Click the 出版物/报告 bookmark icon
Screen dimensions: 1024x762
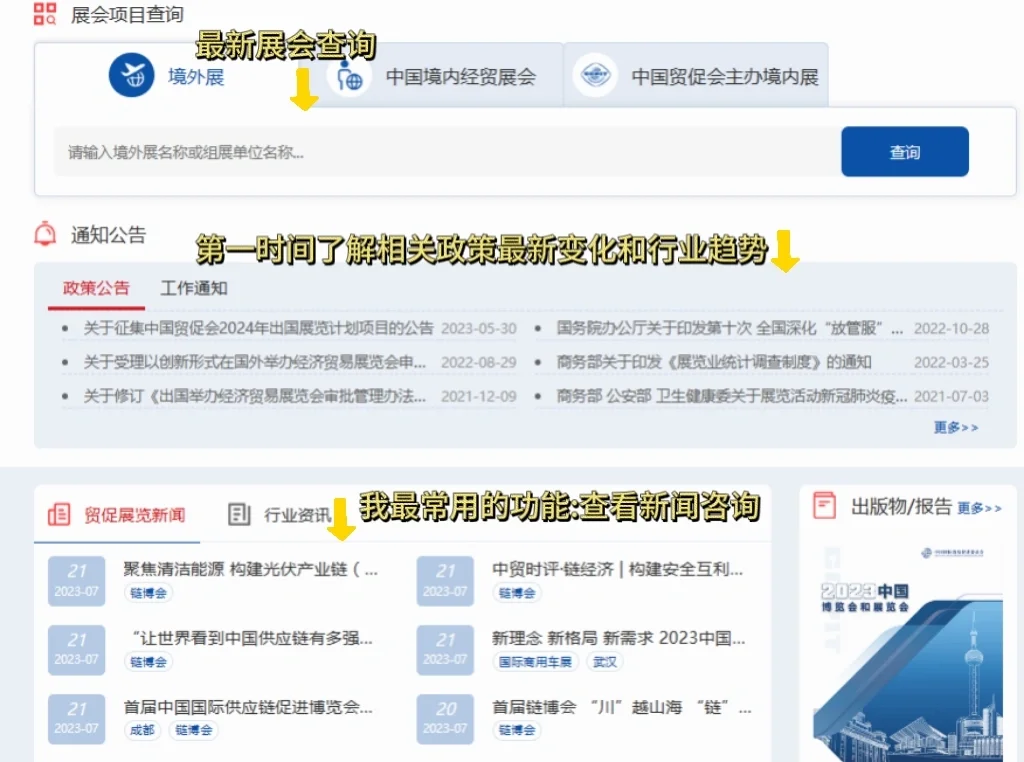(824, 508)
